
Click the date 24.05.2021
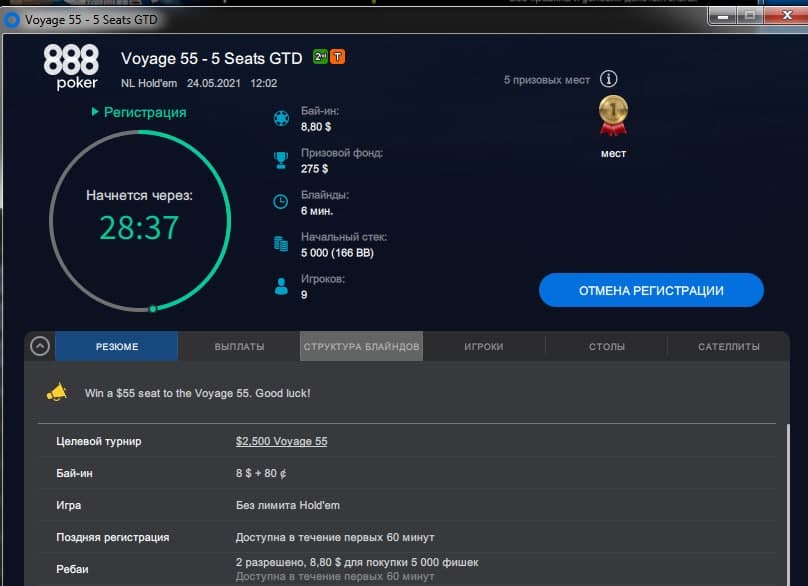pos(213,83)
